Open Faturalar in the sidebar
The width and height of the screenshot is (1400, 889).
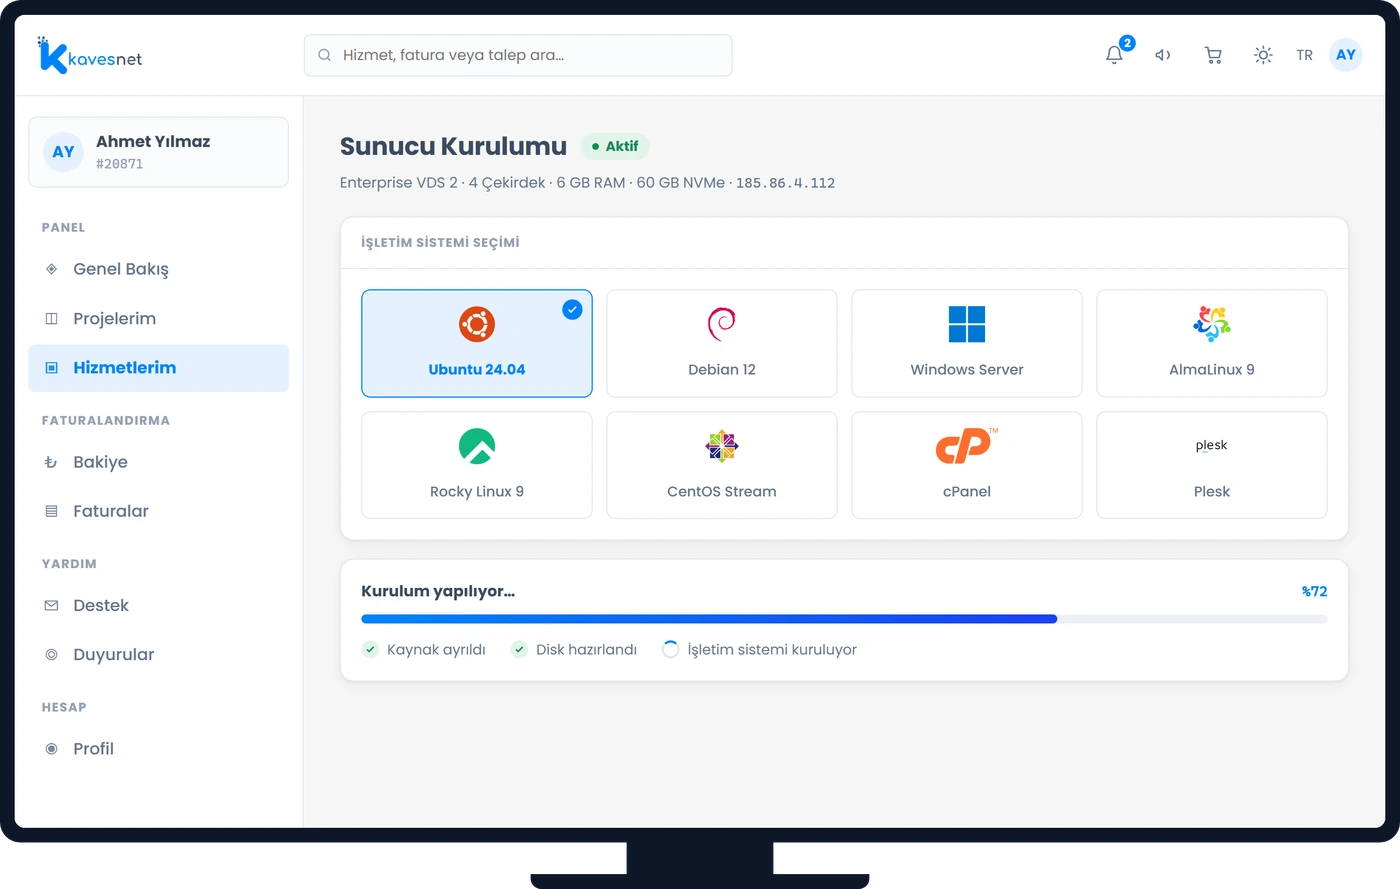pos(158,511)
